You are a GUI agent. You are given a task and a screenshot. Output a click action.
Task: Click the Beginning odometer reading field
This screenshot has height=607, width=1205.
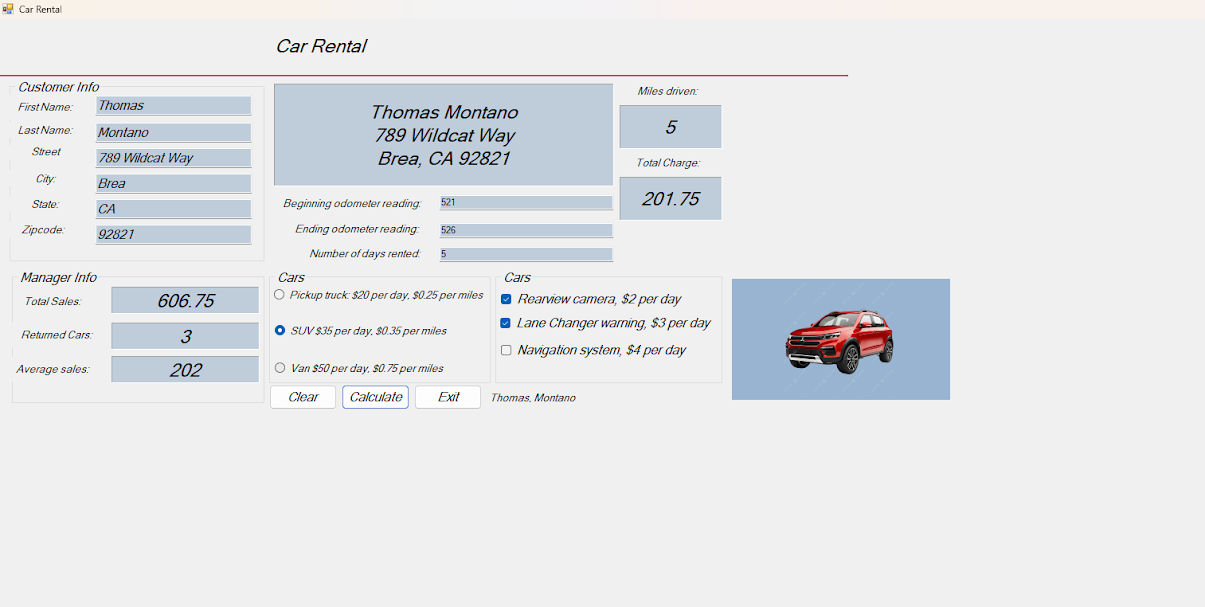(525, 202)
